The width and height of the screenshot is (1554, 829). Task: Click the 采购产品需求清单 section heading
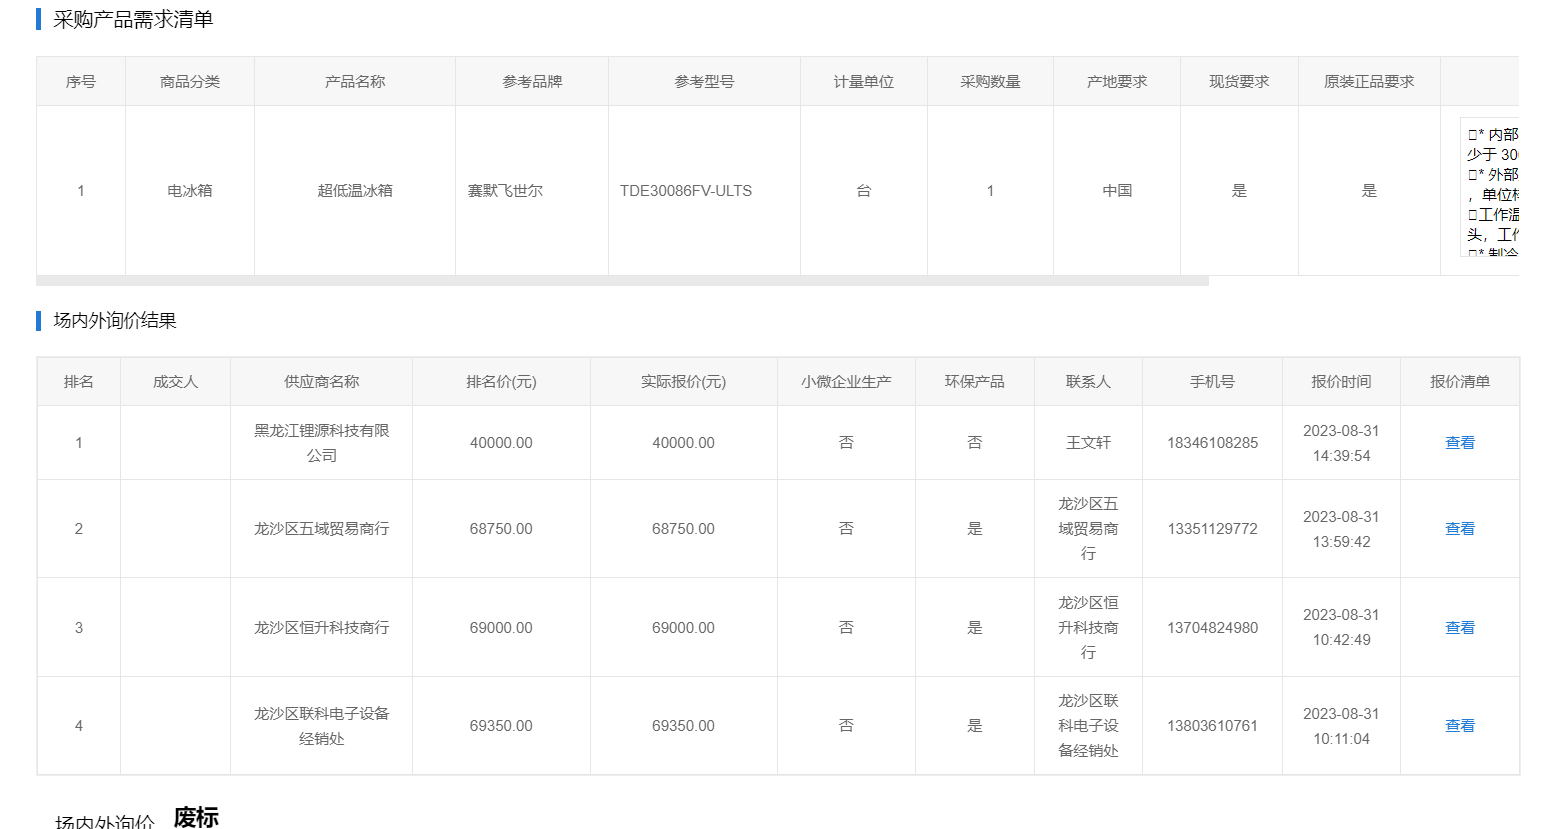point(133,20)
